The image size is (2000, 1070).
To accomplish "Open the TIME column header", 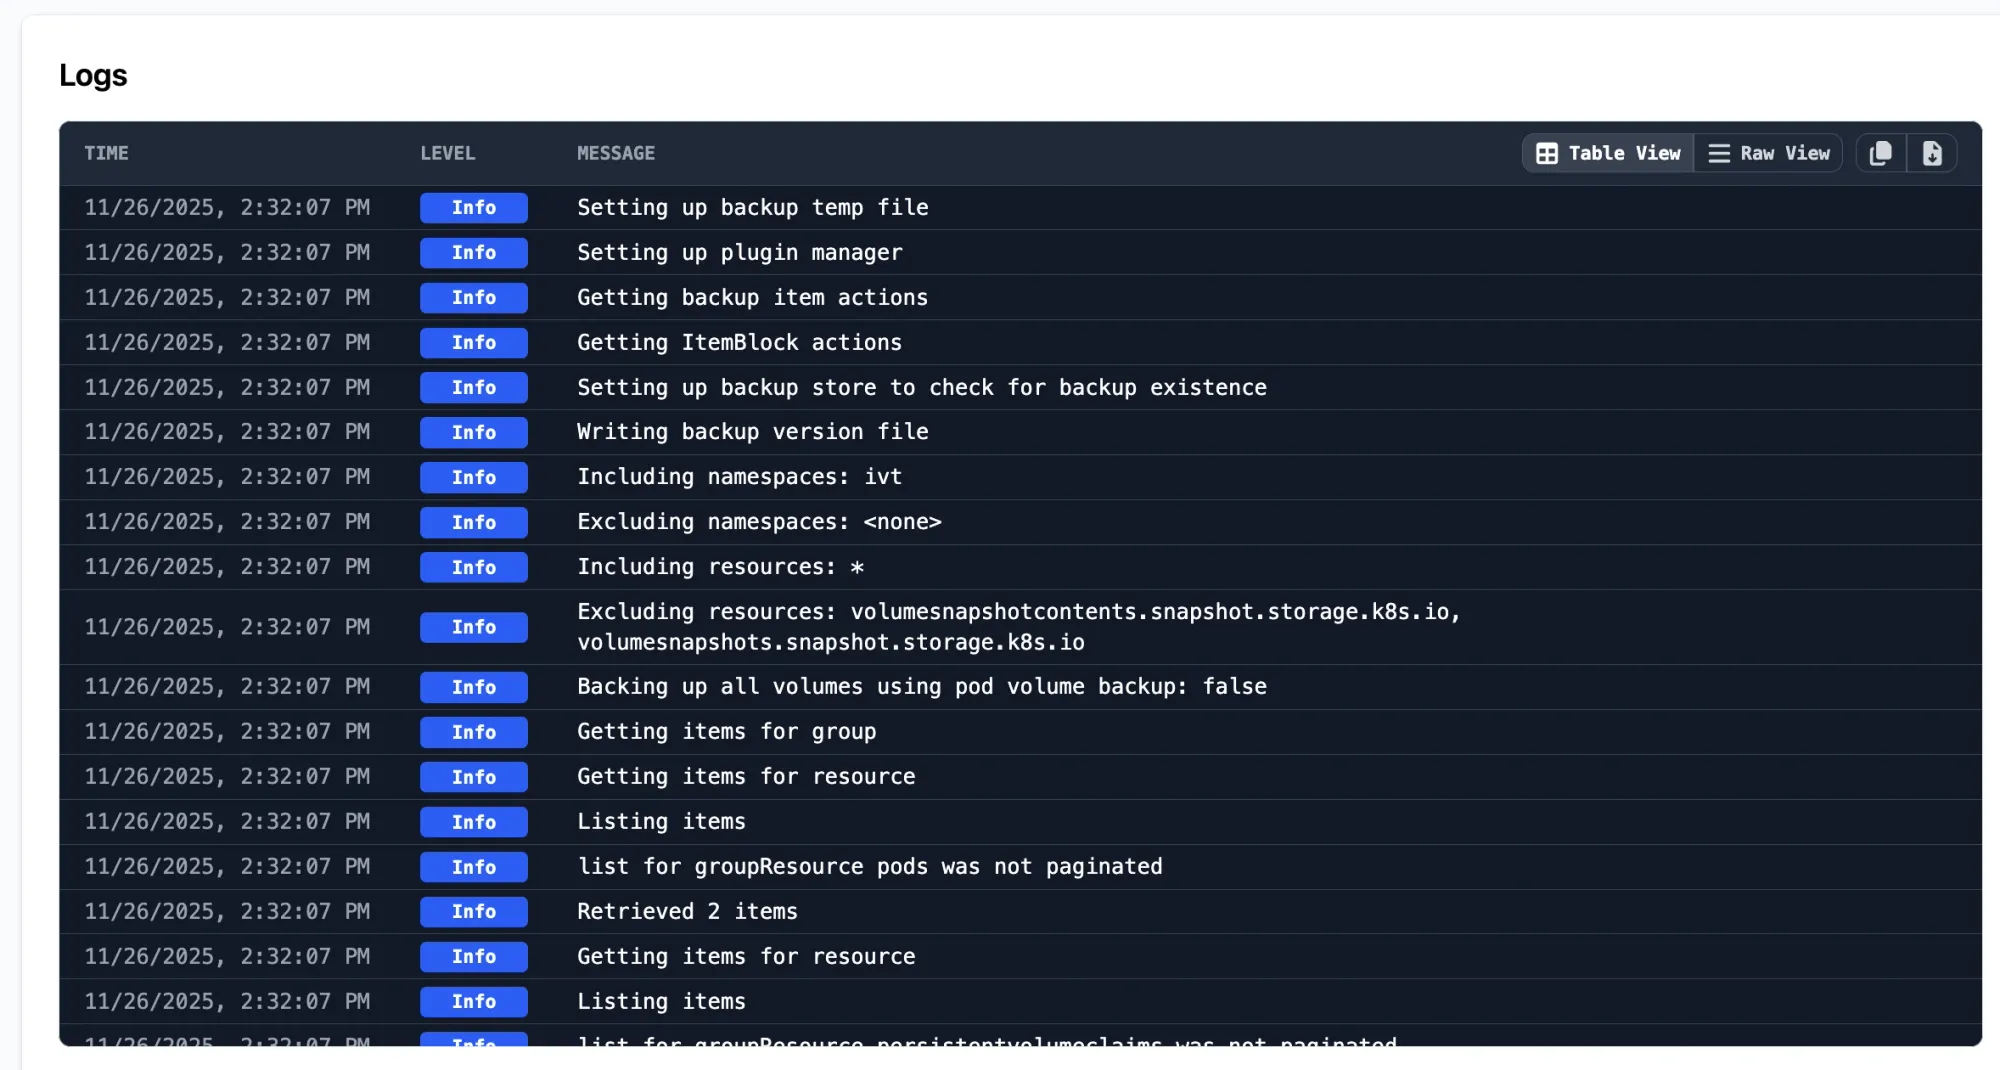I will 107,153.
